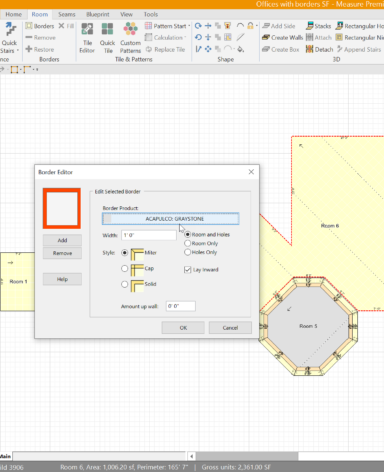Open the quick access toolbar customize arrow
384x474 pixels.
pyautogui.click(x=37, y=69)
